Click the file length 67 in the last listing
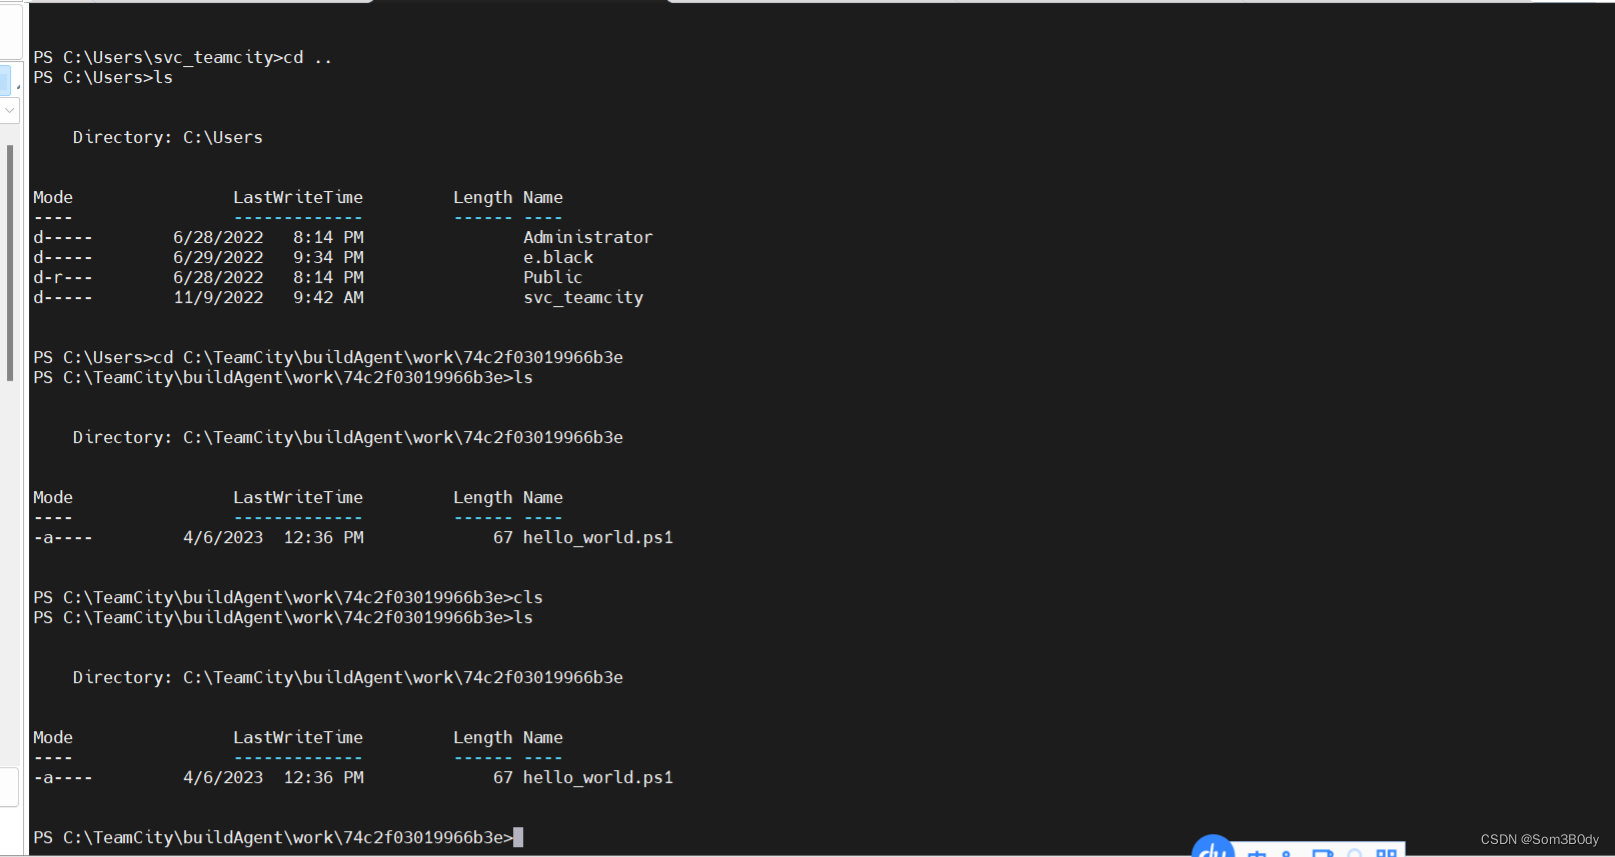 tap(503, 777)
